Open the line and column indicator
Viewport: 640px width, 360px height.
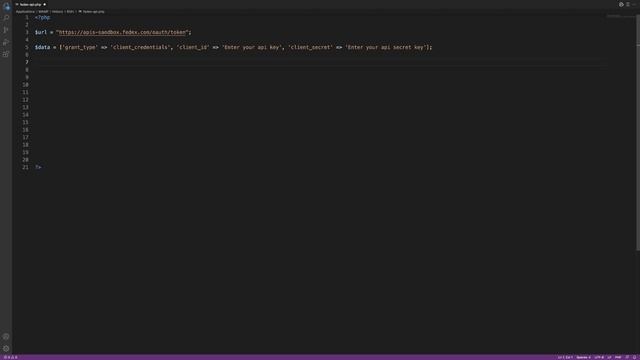tap(566, 357)
